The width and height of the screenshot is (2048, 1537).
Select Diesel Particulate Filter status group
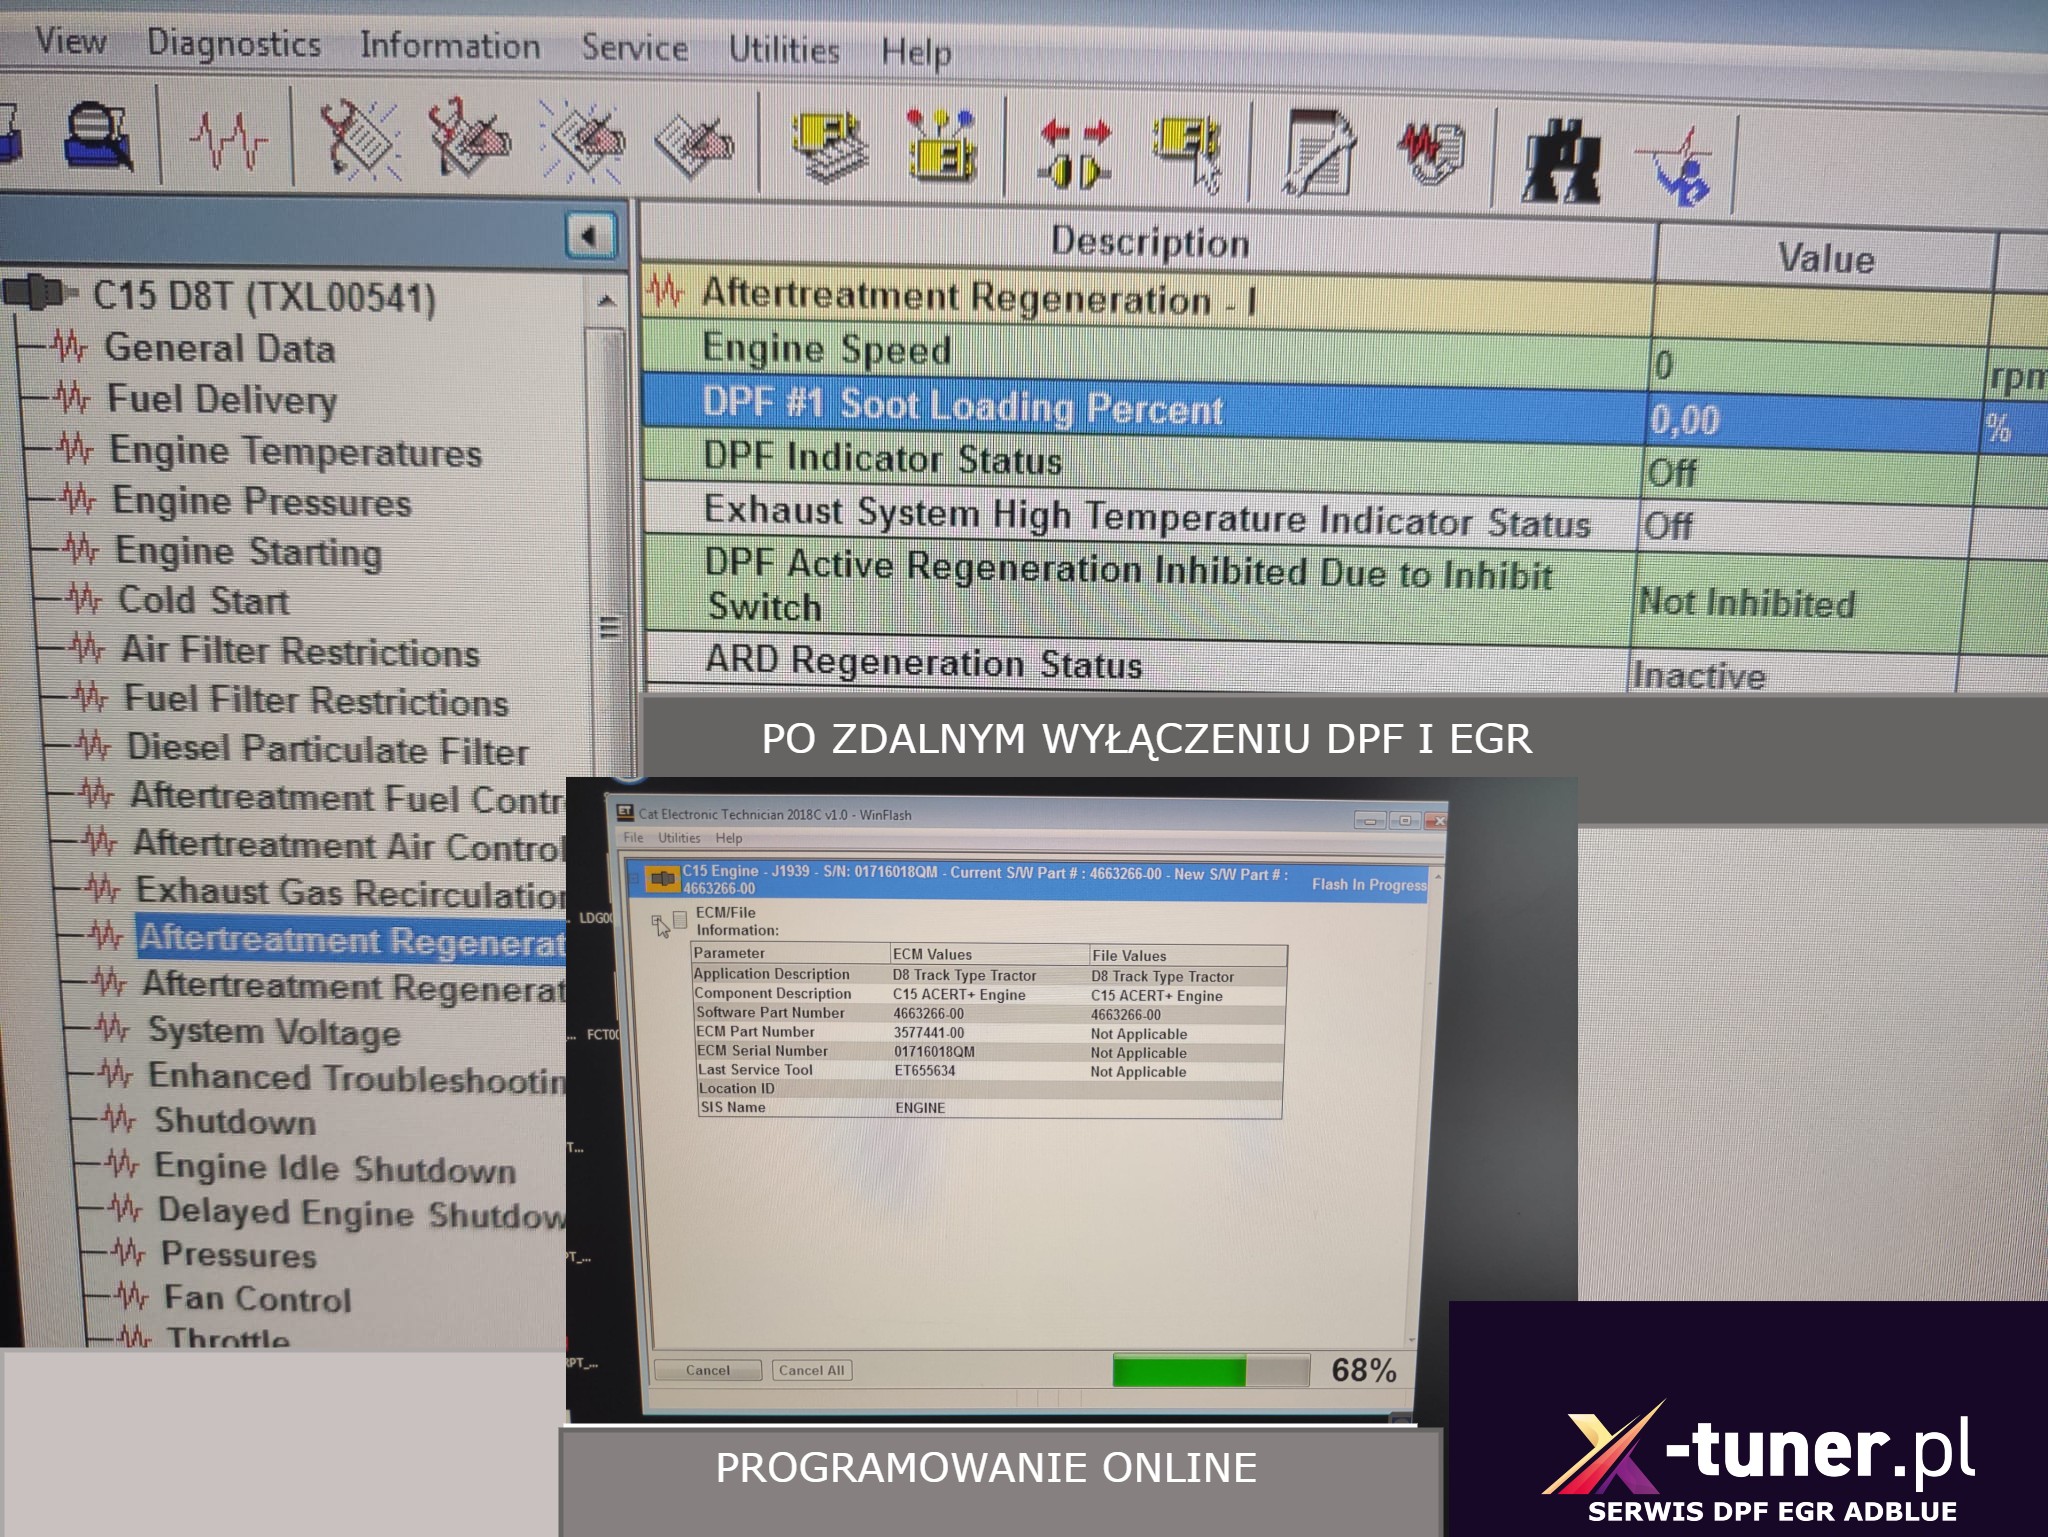coord(326,749)
